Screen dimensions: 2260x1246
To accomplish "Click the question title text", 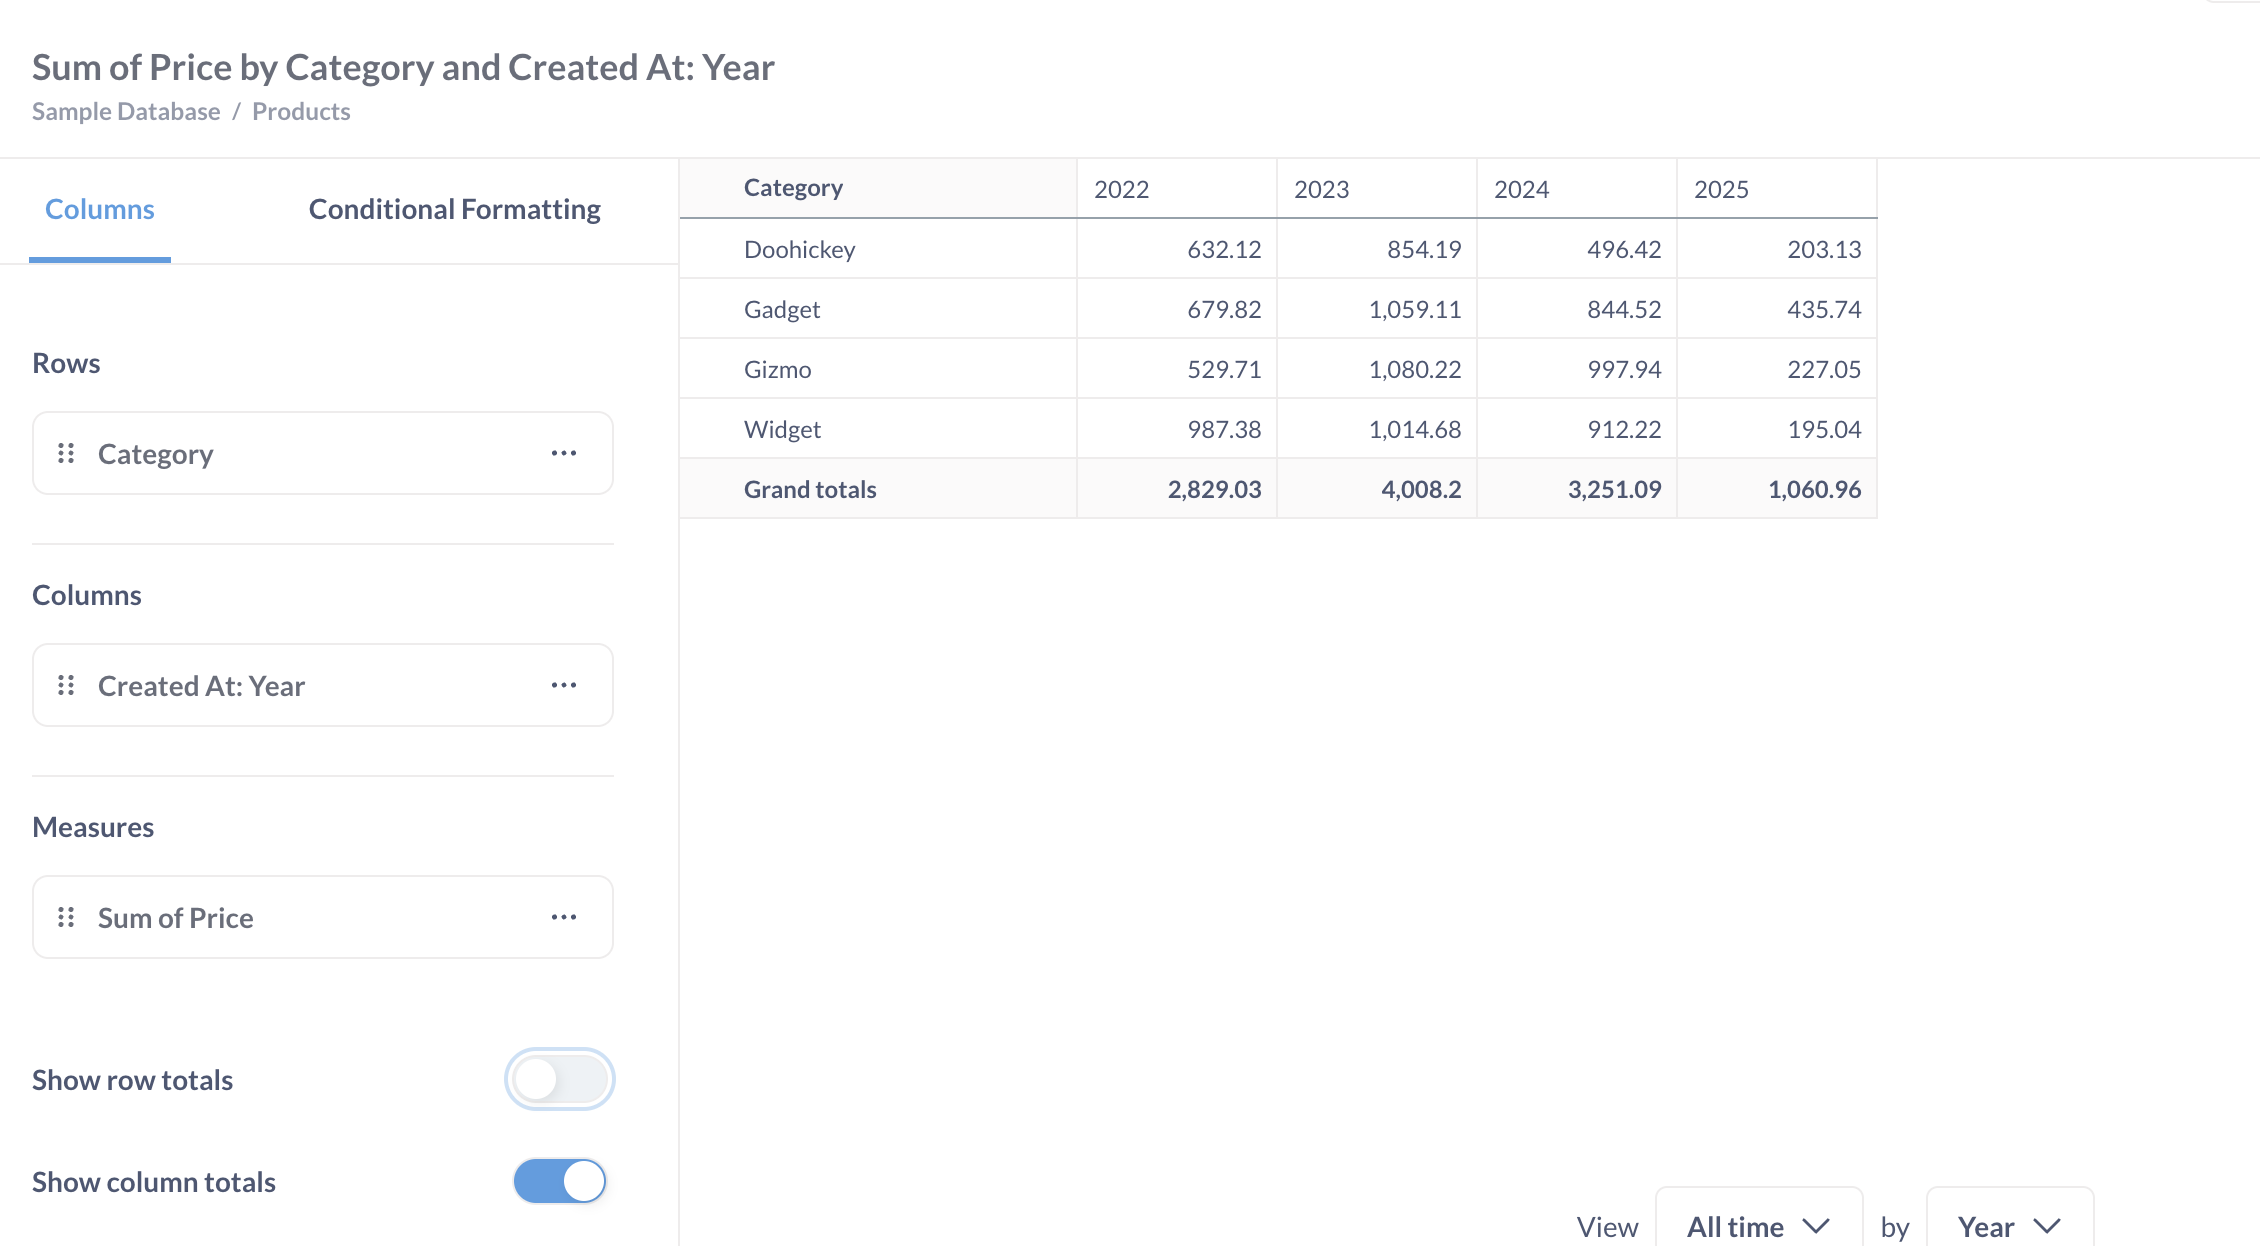I will click(x=403, y=67).
